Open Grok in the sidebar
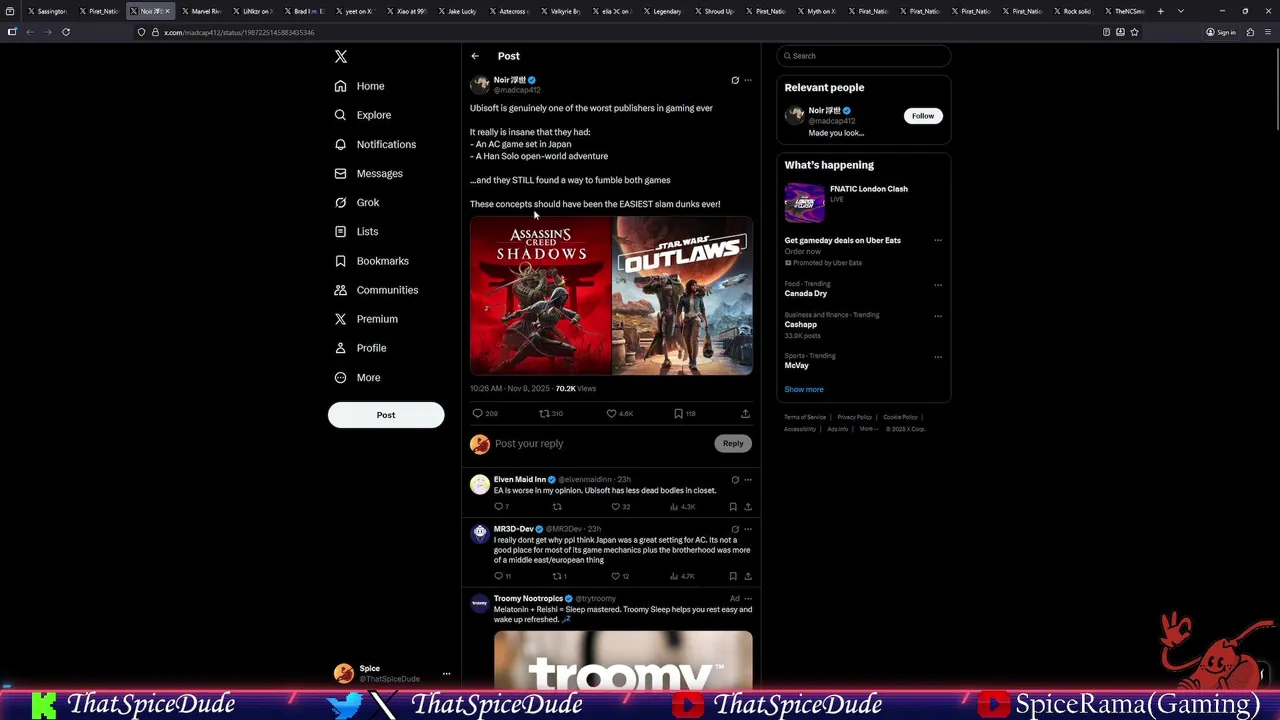 pos(357,202)
